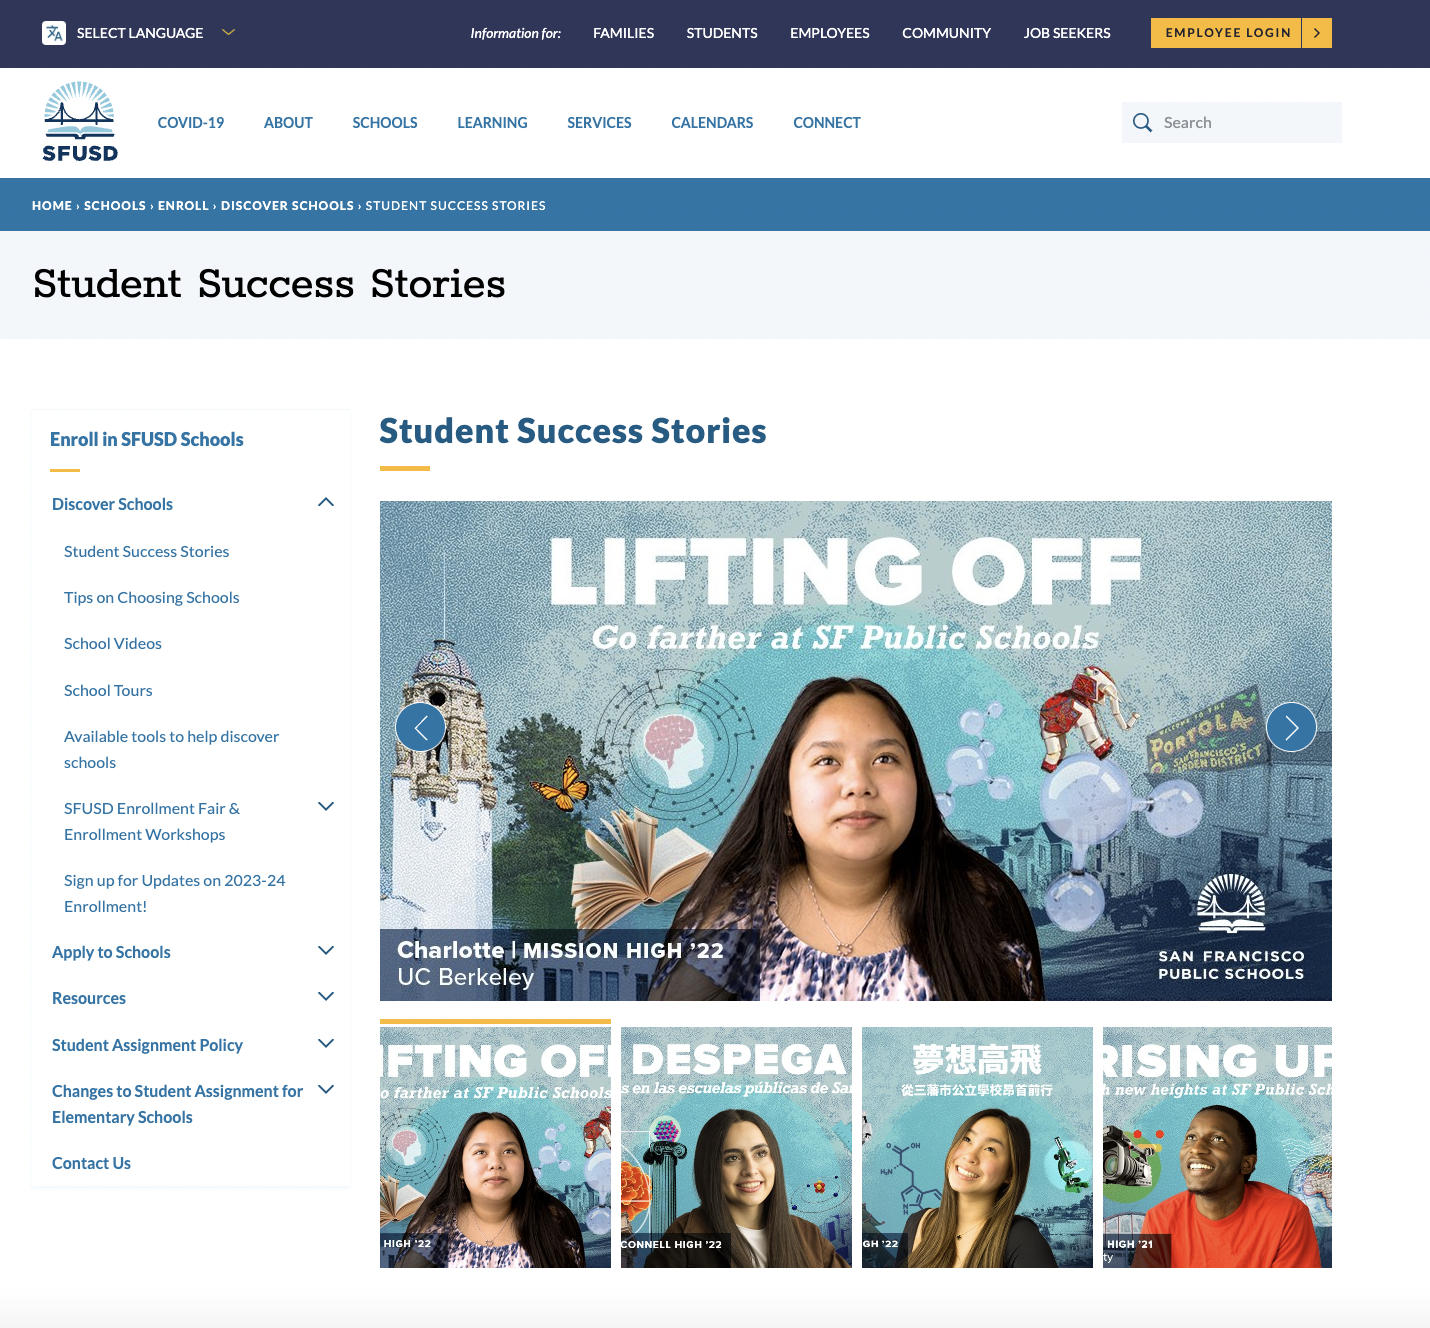1430x1328 pixels.
Task: Click the search magnifier icon
Action: pyautogui.click(x=1142, y=123)
